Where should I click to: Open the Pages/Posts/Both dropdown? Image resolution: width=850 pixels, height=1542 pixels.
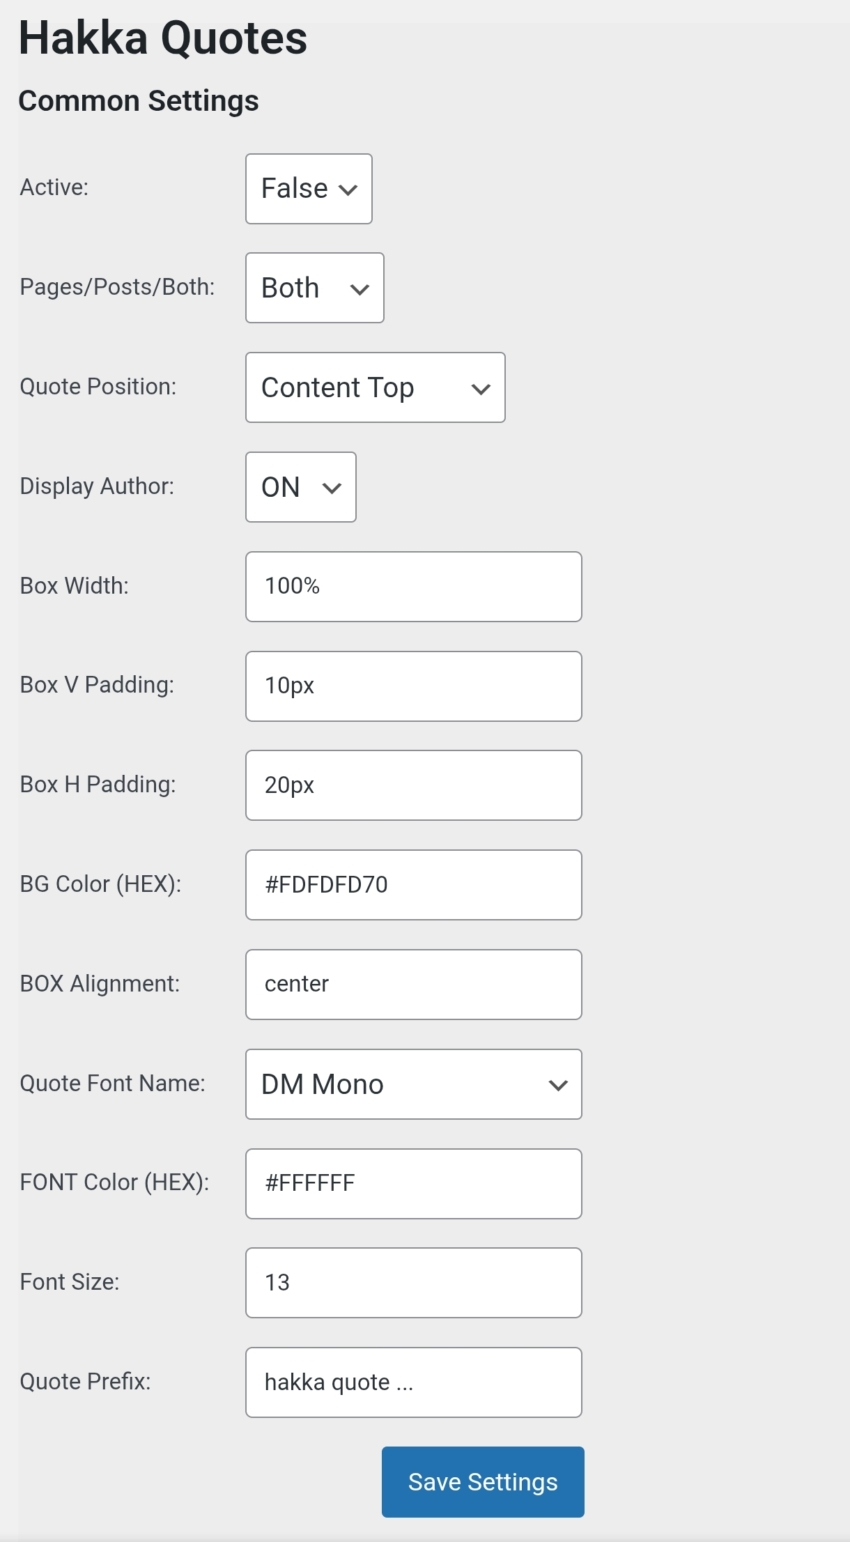click(x=314, y=288)
